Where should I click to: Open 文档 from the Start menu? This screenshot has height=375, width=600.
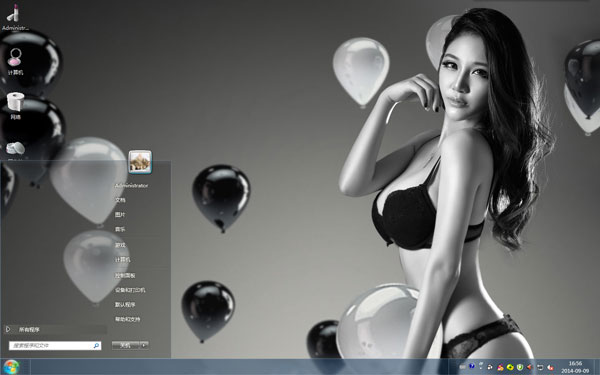point(120,200)
